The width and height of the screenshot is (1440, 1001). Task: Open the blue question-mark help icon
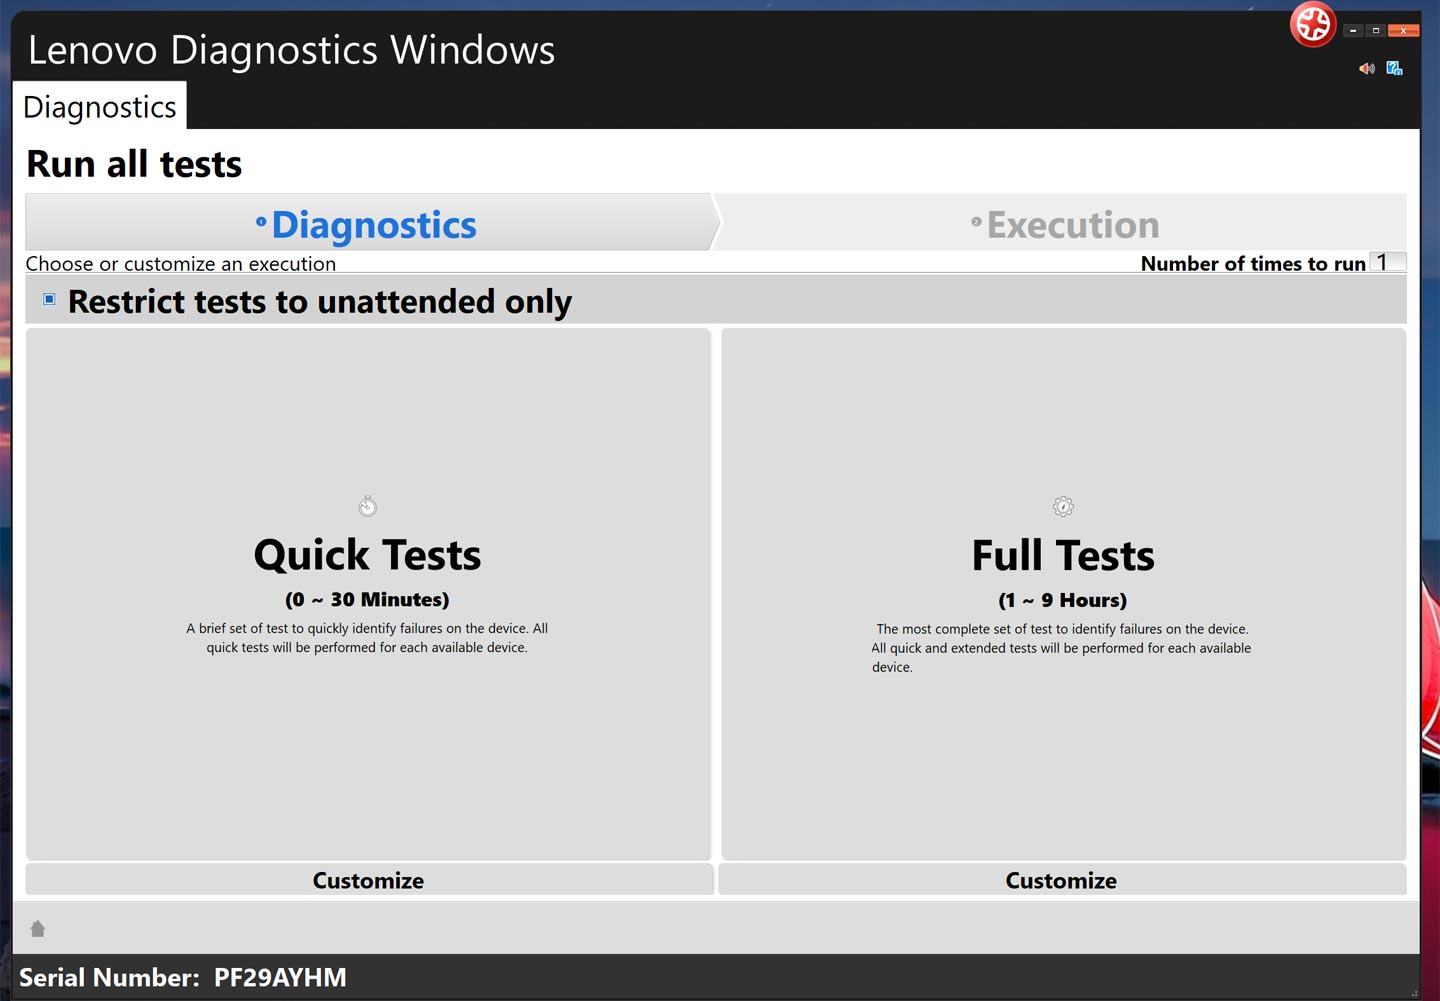(x=1394, y=68)
